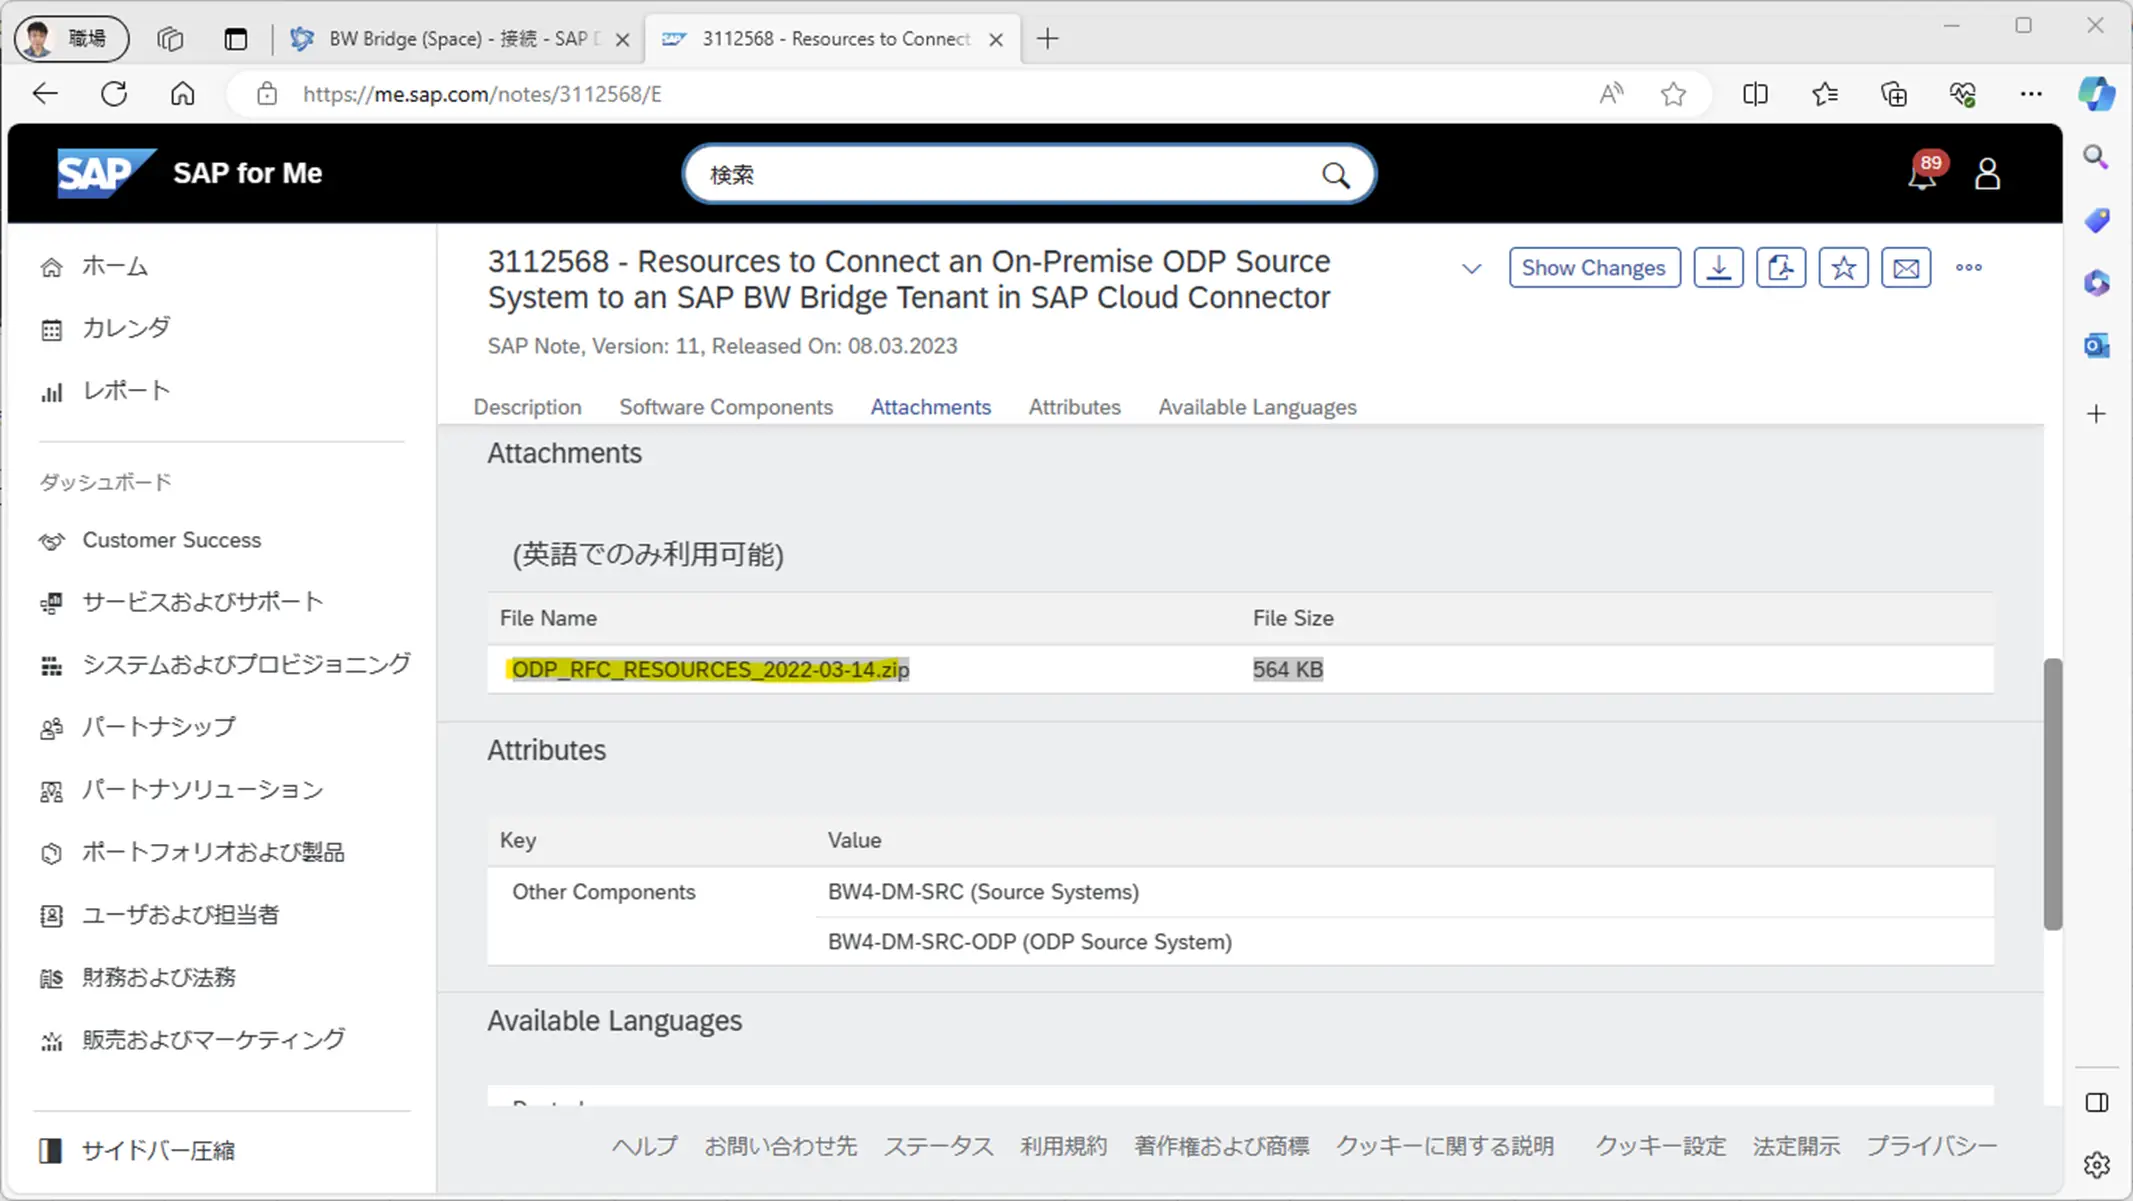The height and width of the screenshot is (1201, 2133).
Task: Click the Edge sidebar search icon
Action: tap(2097, 157)
